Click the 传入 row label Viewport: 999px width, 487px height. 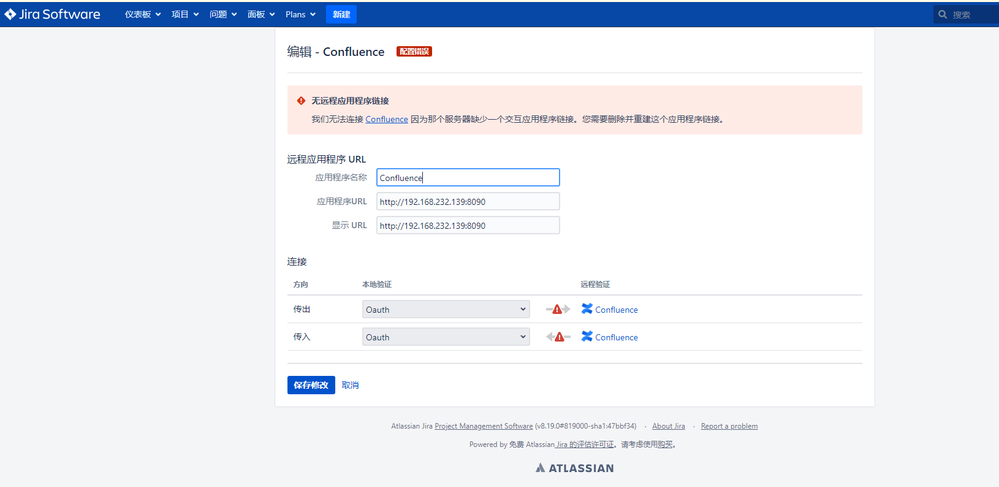coord(301,337)
